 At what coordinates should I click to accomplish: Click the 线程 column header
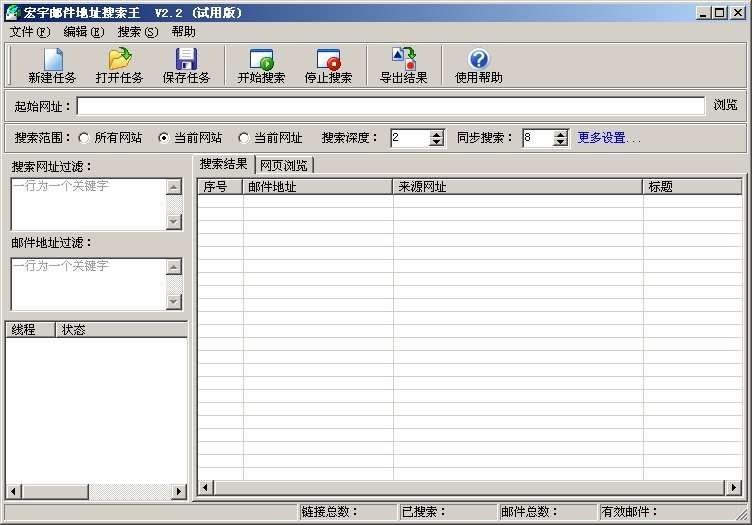[31, 330]
